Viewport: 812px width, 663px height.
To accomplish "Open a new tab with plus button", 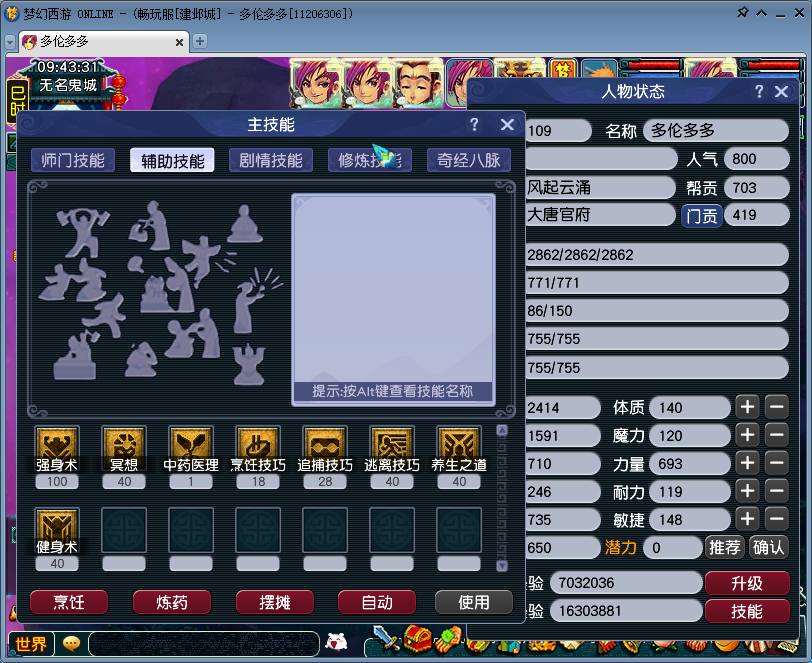I will point(200,41).
